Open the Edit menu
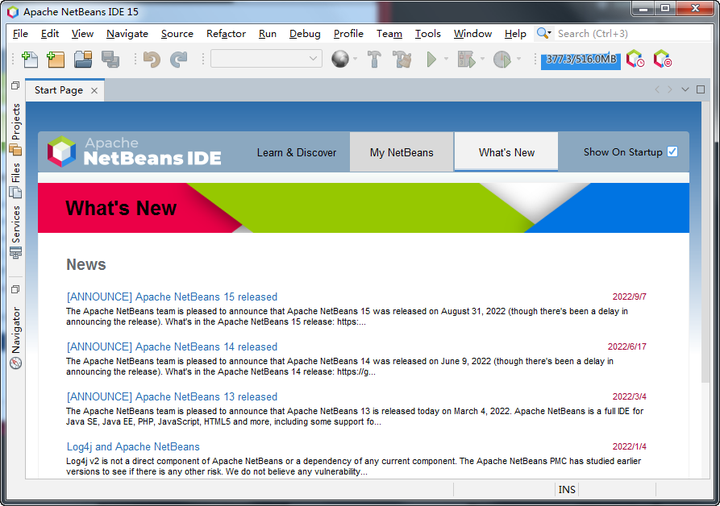Image resolution: width=720 pixels, height=506 pixels. click(50, 34)
